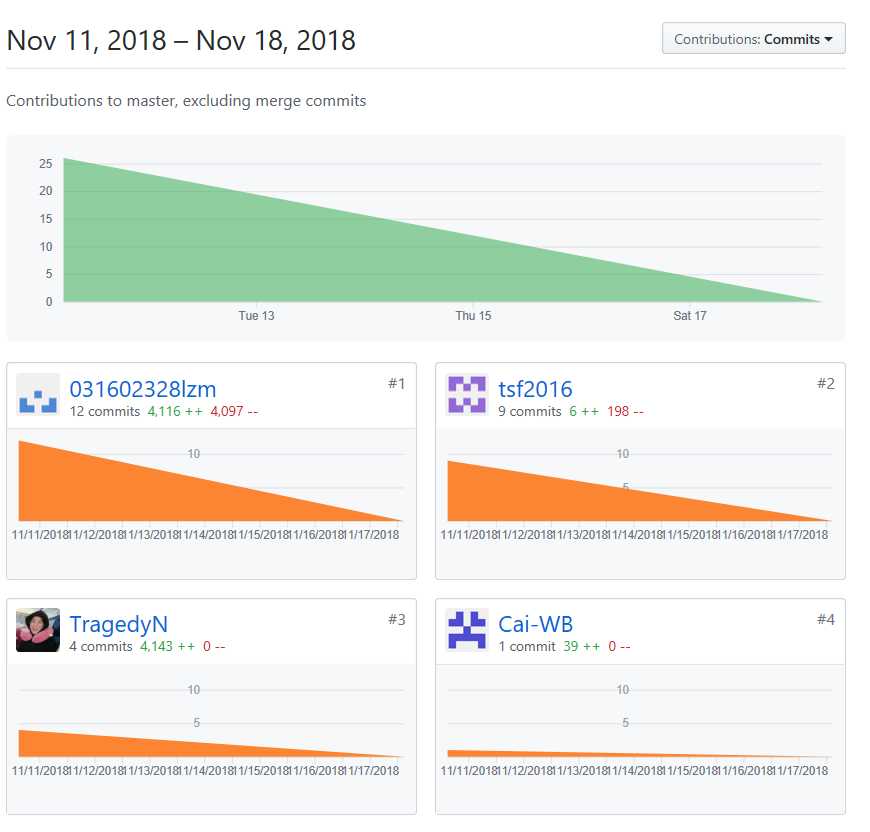The height and width of the screenshot is (832, 870).
Task: Click tsf2016's purple identicon avatar
Action: (467, 394)
